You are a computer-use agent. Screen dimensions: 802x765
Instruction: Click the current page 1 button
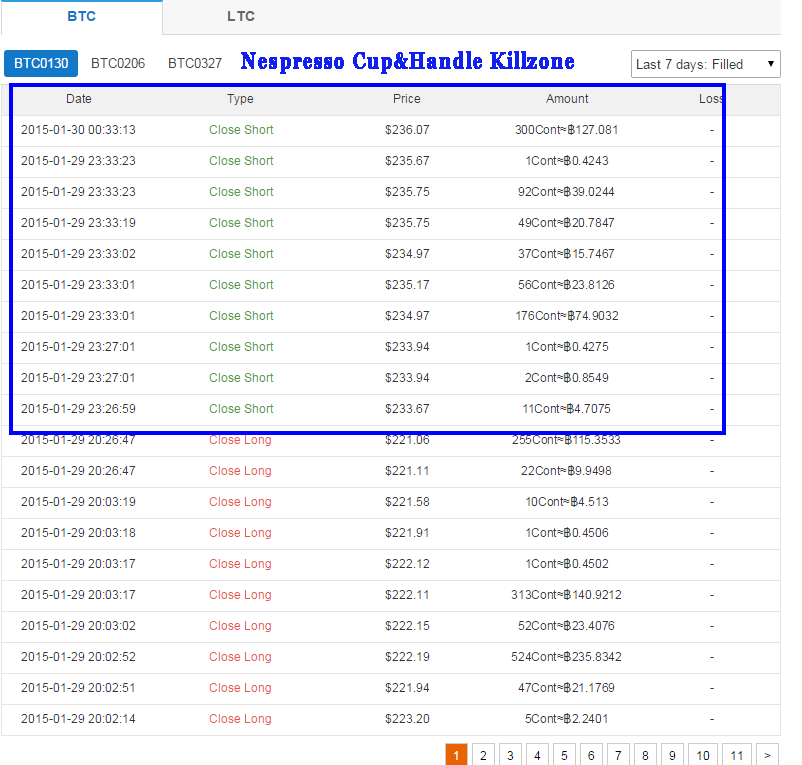(x=456, y=755)
